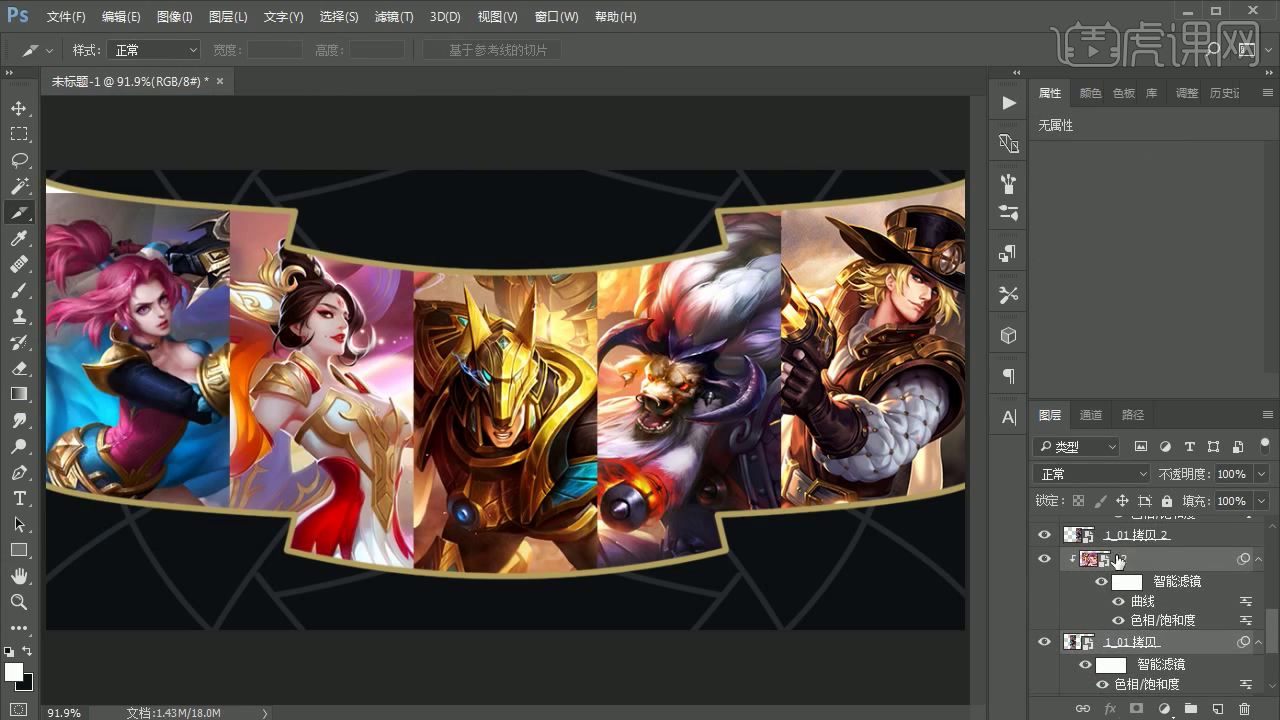Select the Dodge tool
Screen dimensions: 1280x720
(19, 446)
